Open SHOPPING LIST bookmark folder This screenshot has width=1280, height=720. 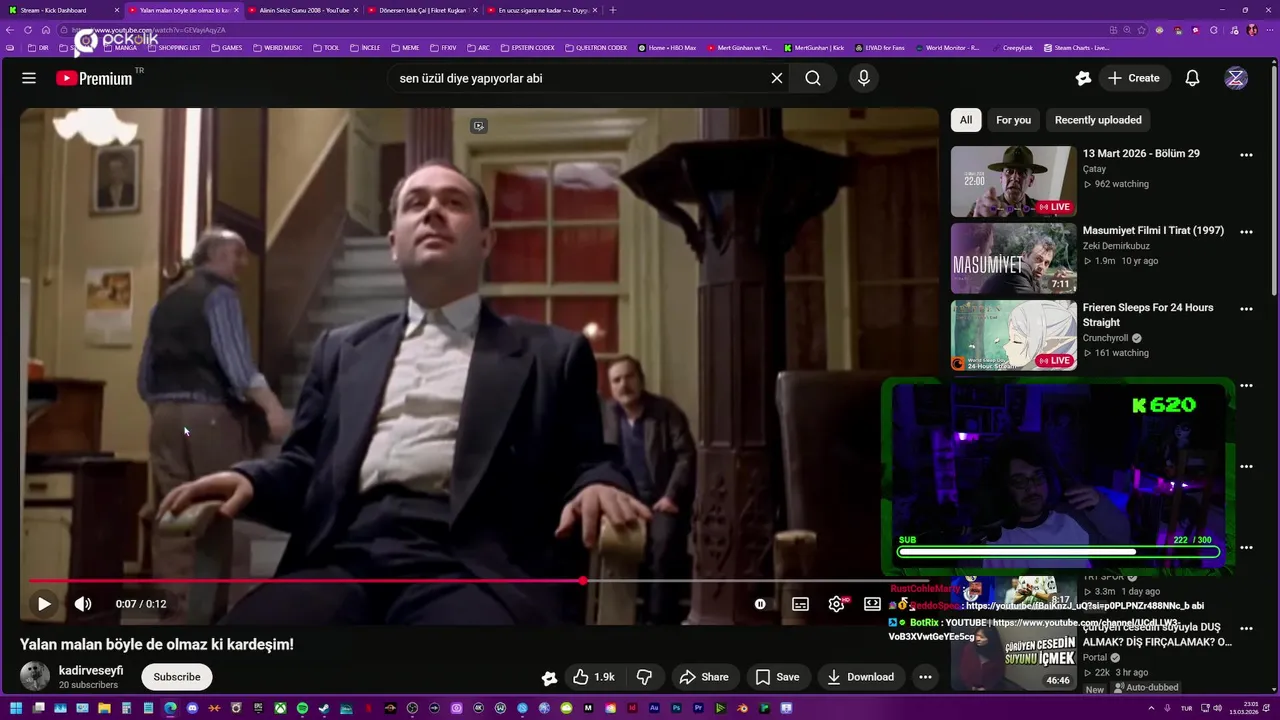[173, 48]
